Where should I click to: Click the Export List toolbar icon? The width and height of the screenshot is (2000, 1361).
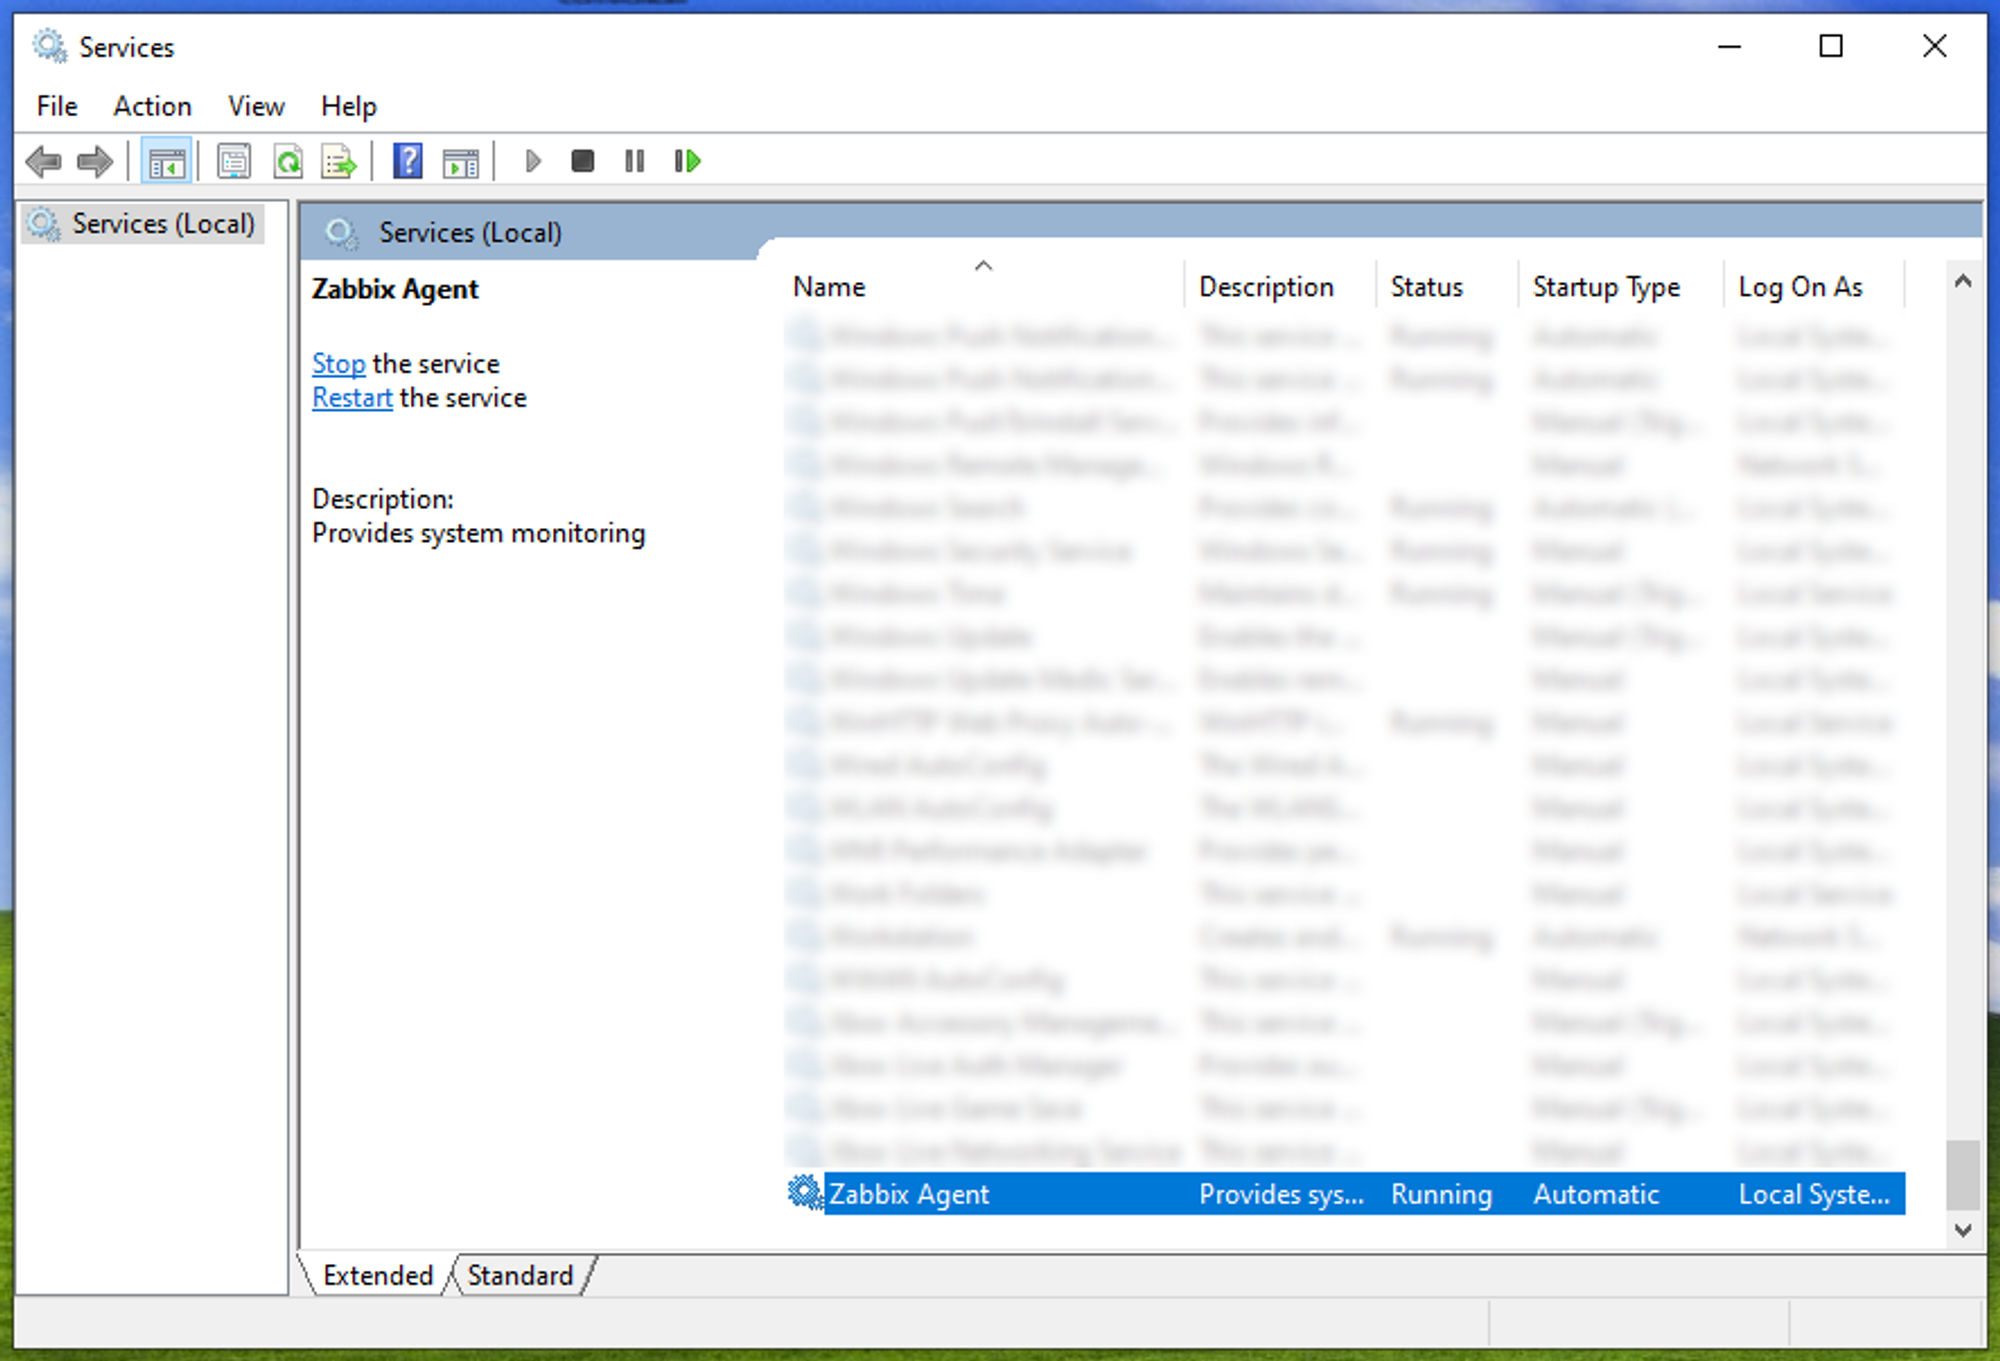(339, 161)
